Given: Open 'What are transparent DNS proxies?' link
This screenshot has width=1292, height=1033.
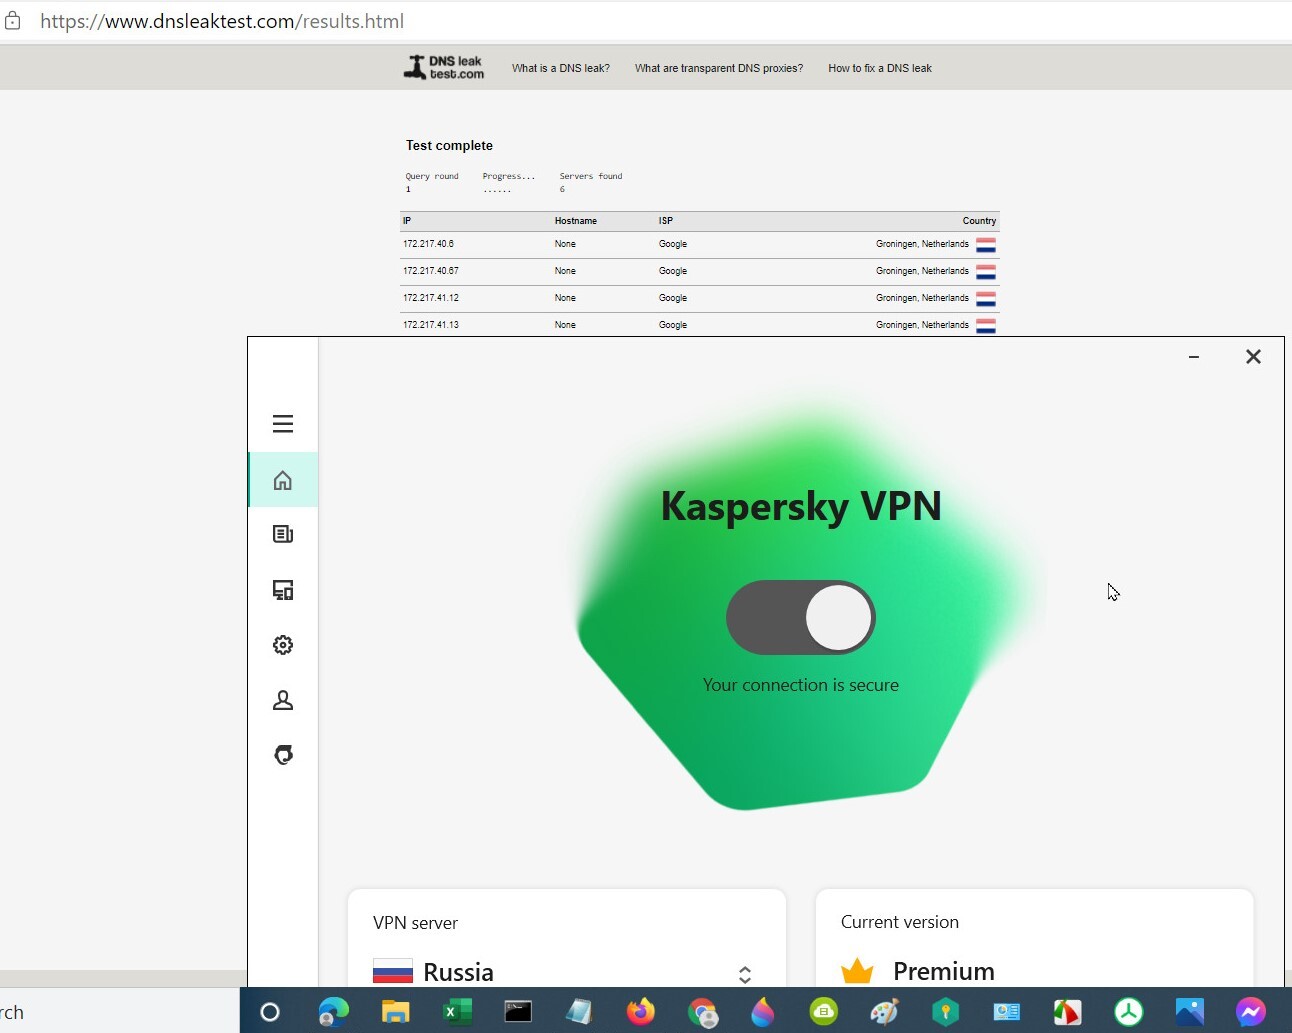Looking at the screenshot, I should tap(719, 68).
